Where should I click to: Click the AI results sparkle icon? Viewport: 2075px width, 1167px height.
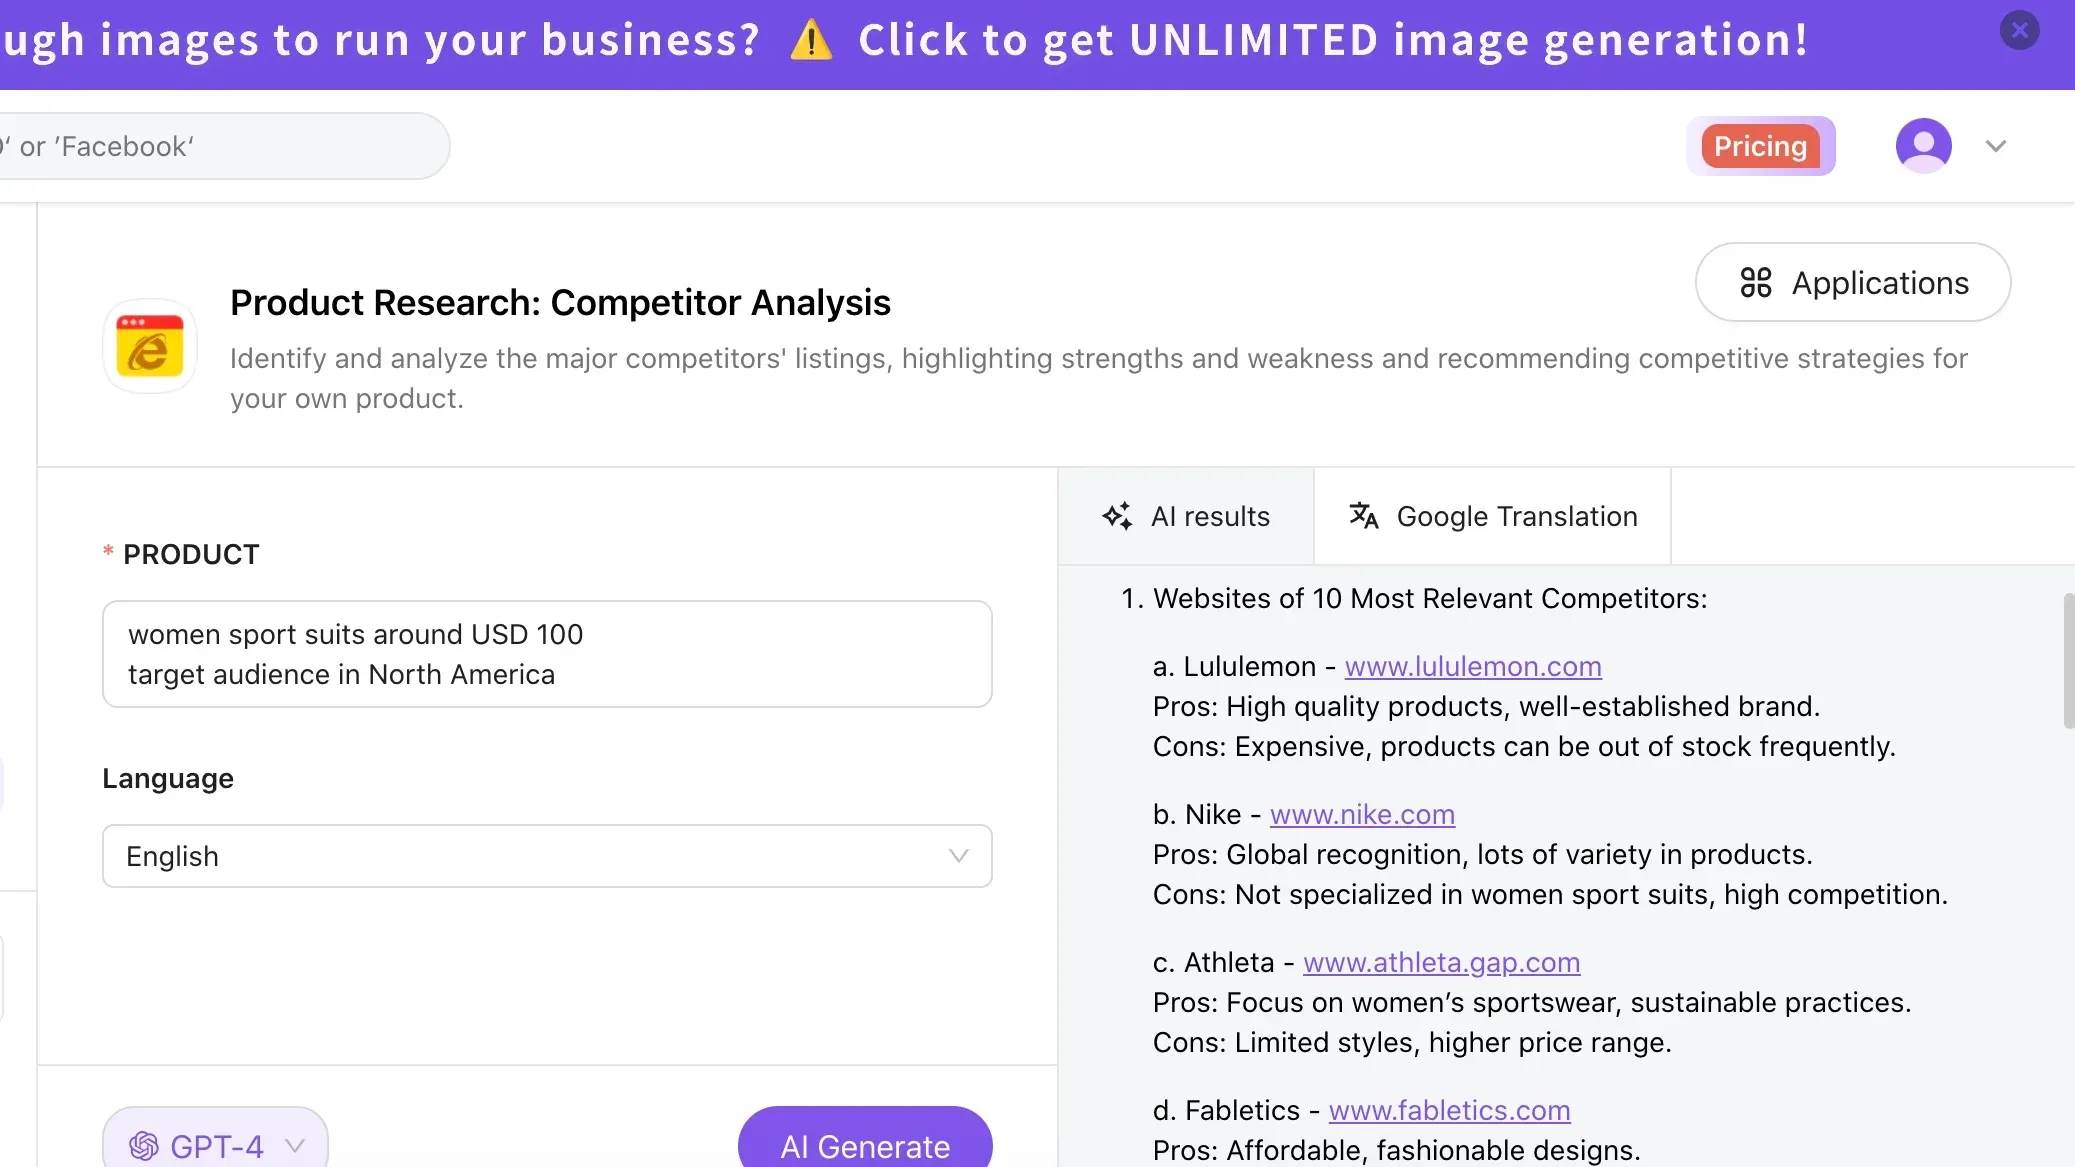click(x=1117, y=516)
